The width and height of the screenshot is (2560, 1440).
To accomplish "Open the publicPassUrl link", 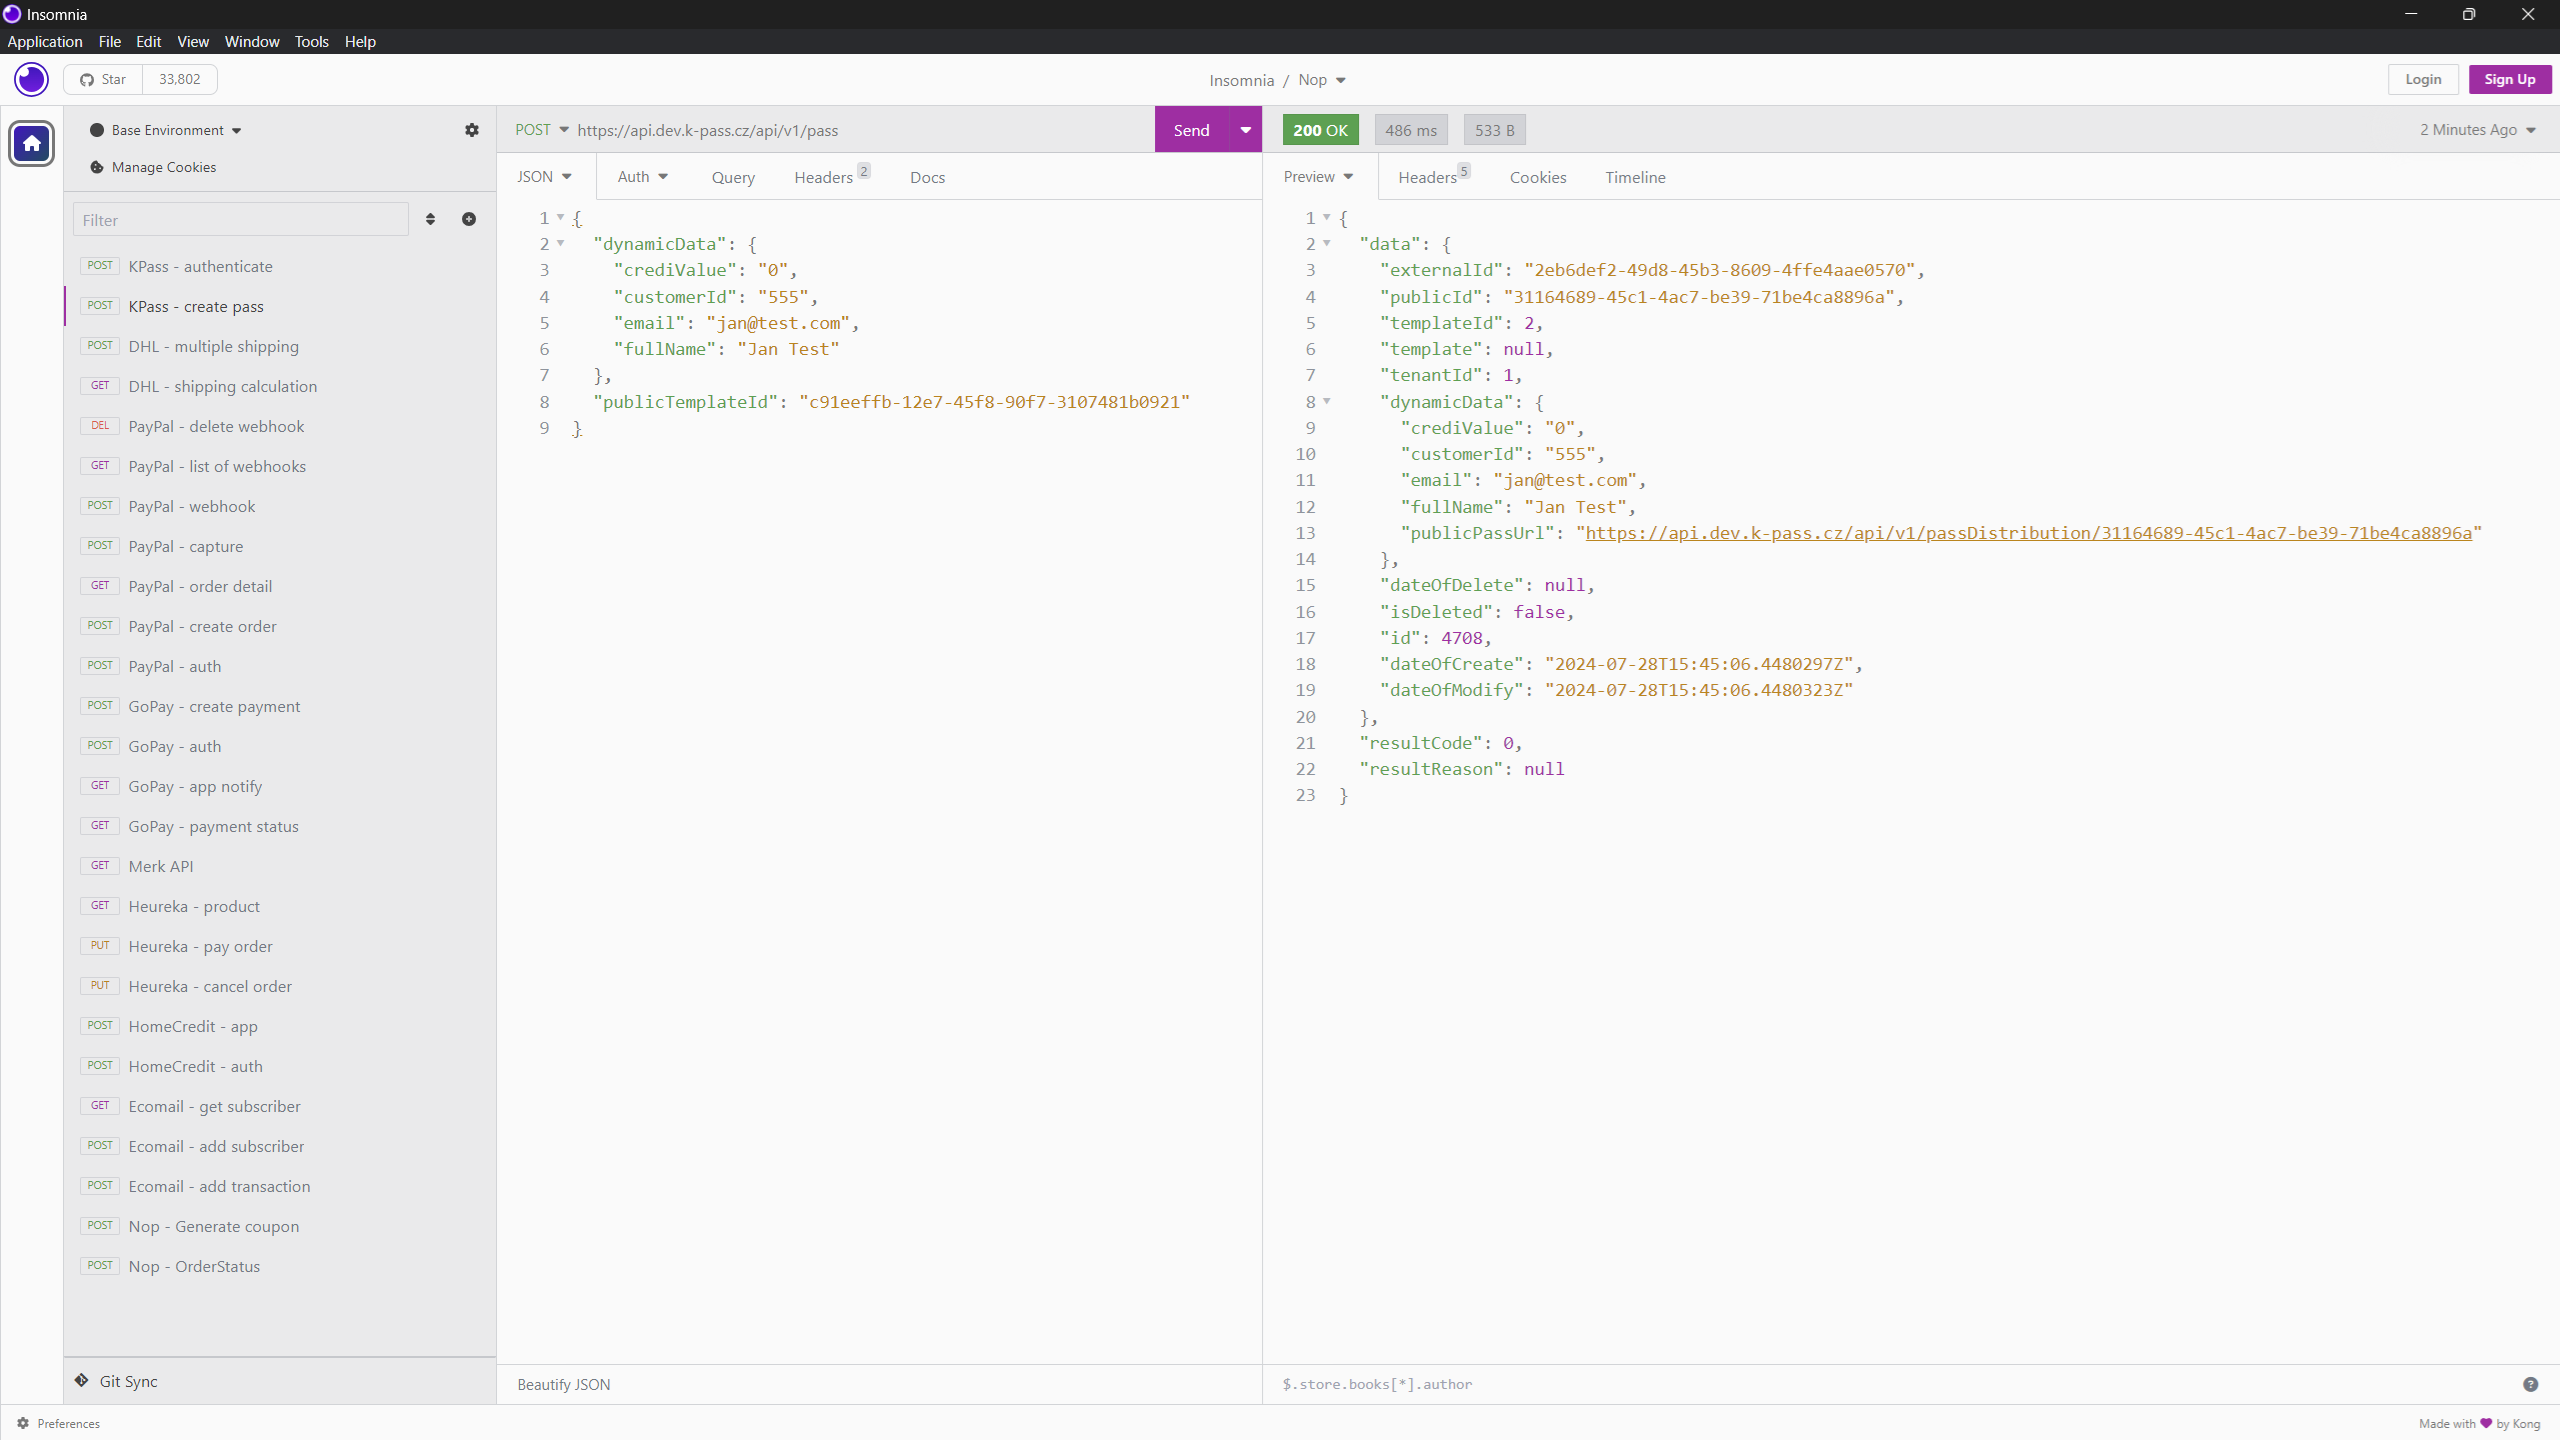I will click(x=2028, y=533).
